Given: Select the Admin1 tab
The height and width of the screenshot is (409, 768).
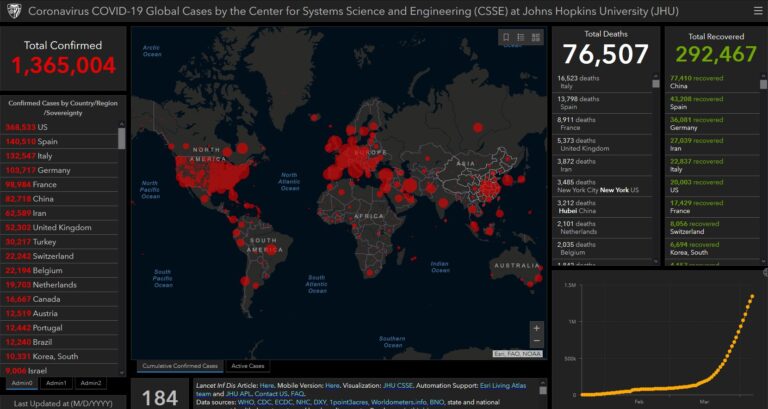Looking at the screenshot, I should pos(56,383).
